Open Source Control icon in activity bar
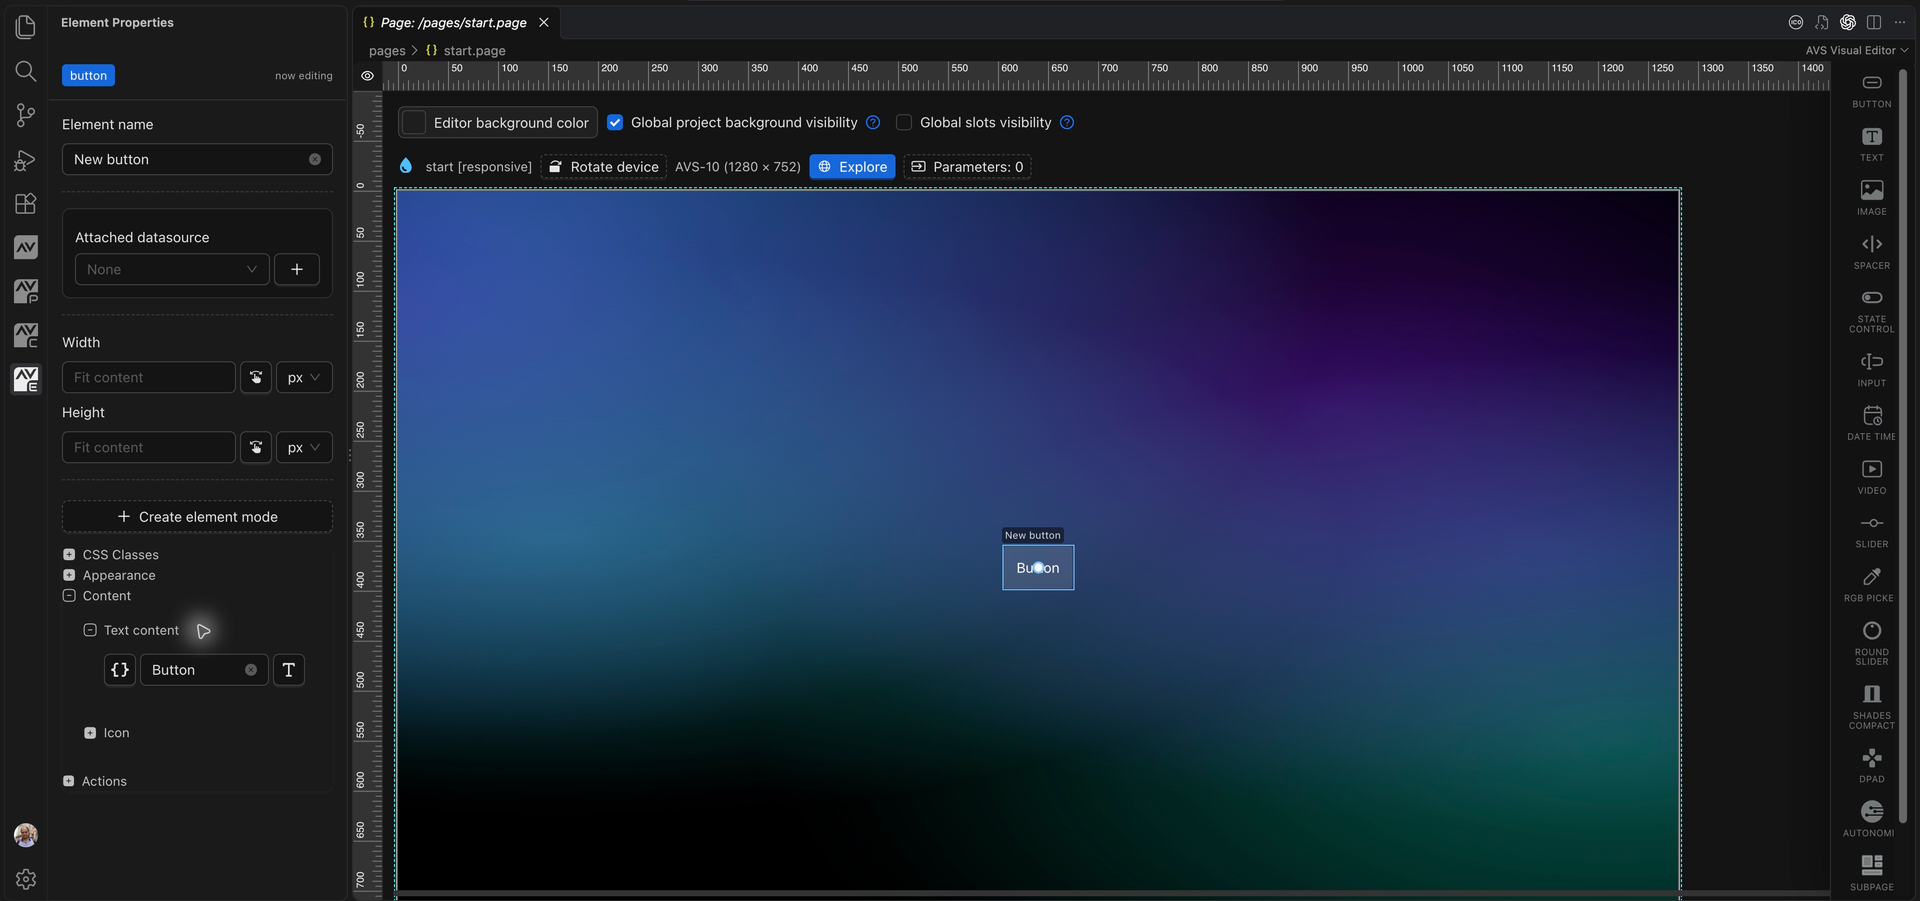The height and width of the screenshot is (901, 1920). 26,115
